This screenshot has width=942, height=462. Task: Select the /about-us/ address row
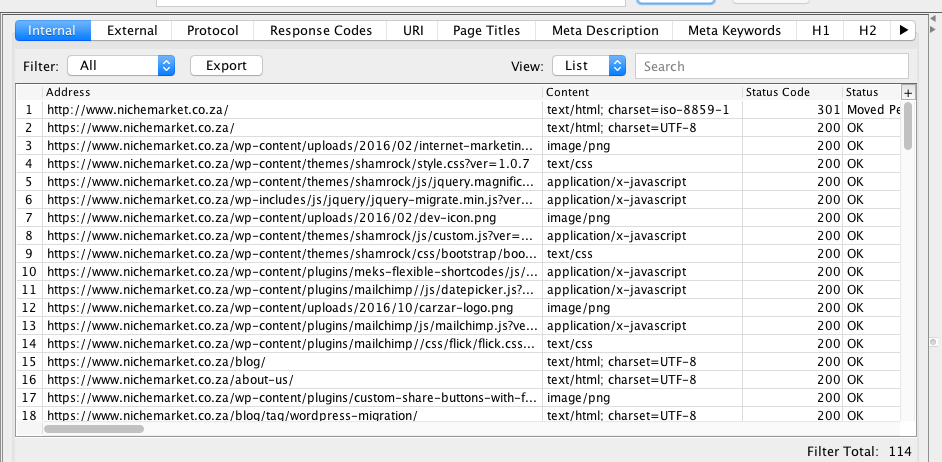[293, 380]
